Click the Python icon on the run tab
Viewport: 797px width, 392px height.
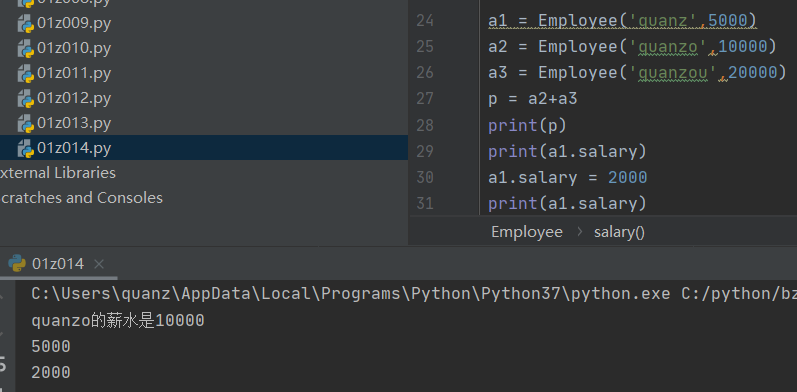point(17,263)
